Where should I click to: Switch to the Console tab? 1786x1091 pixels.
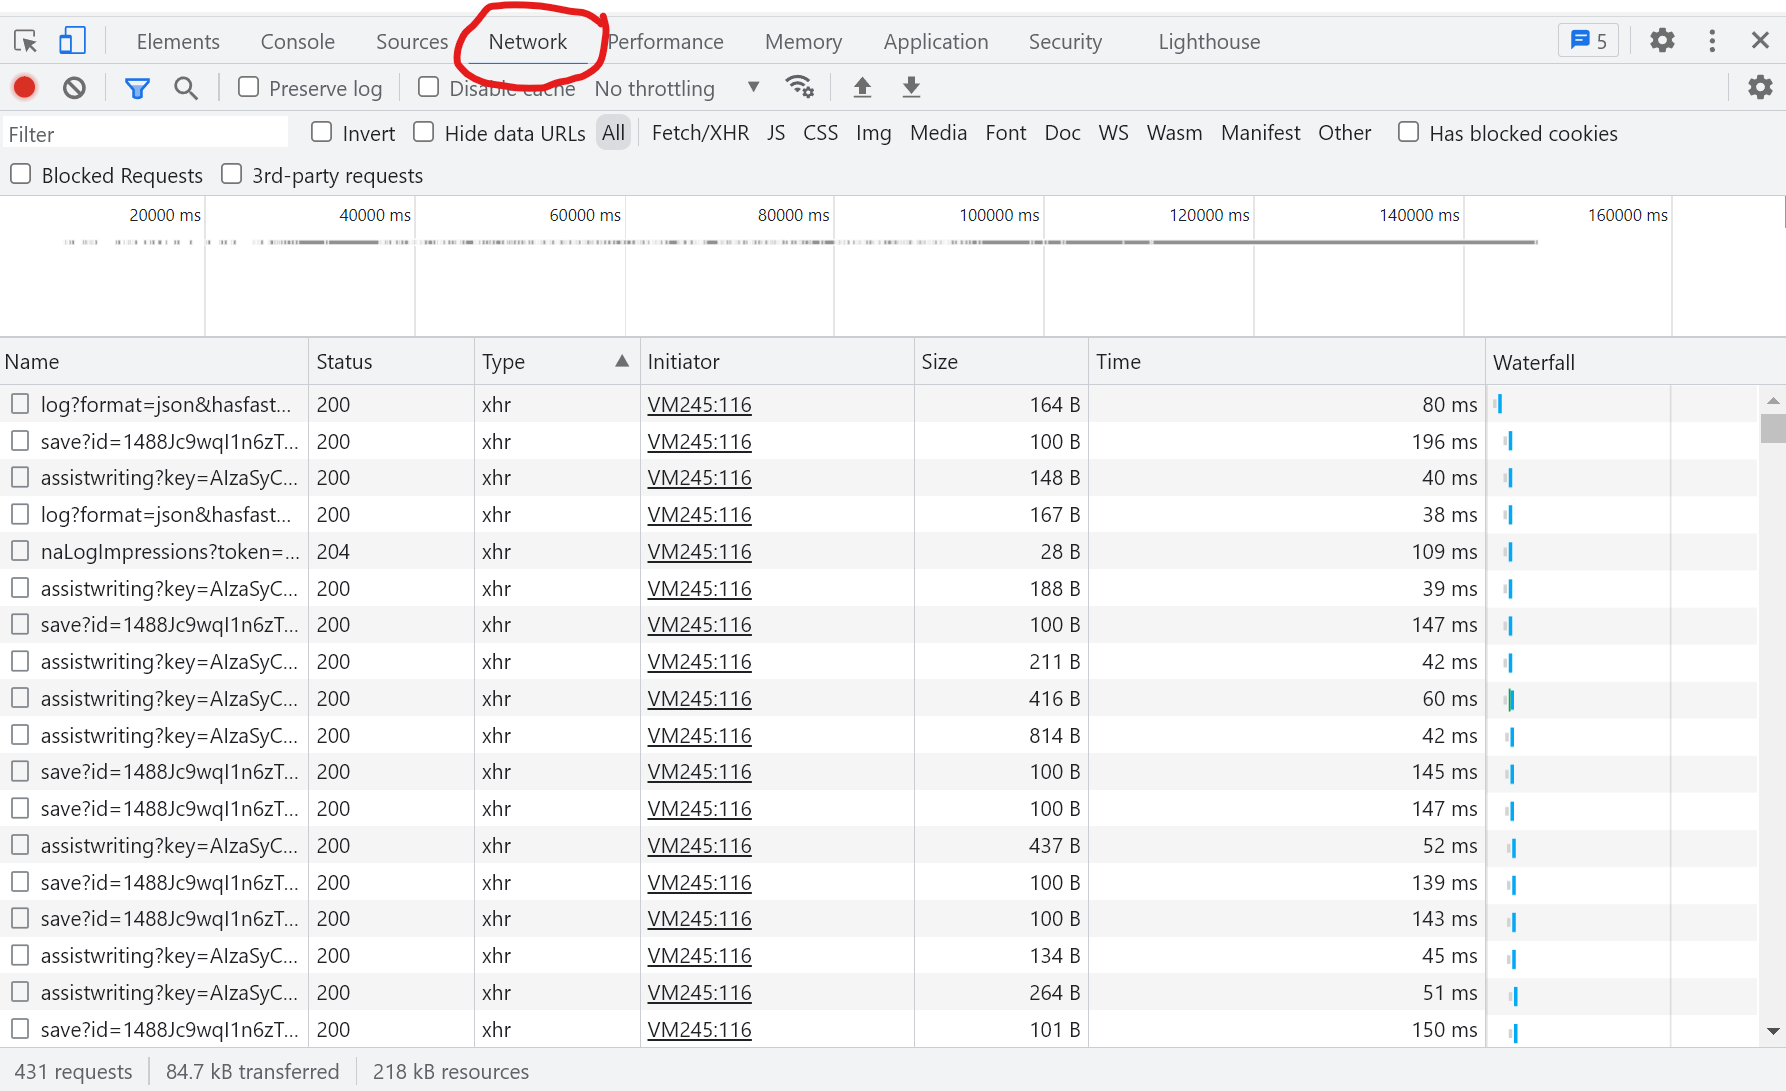pyautogui.click(x=297, y=41)
